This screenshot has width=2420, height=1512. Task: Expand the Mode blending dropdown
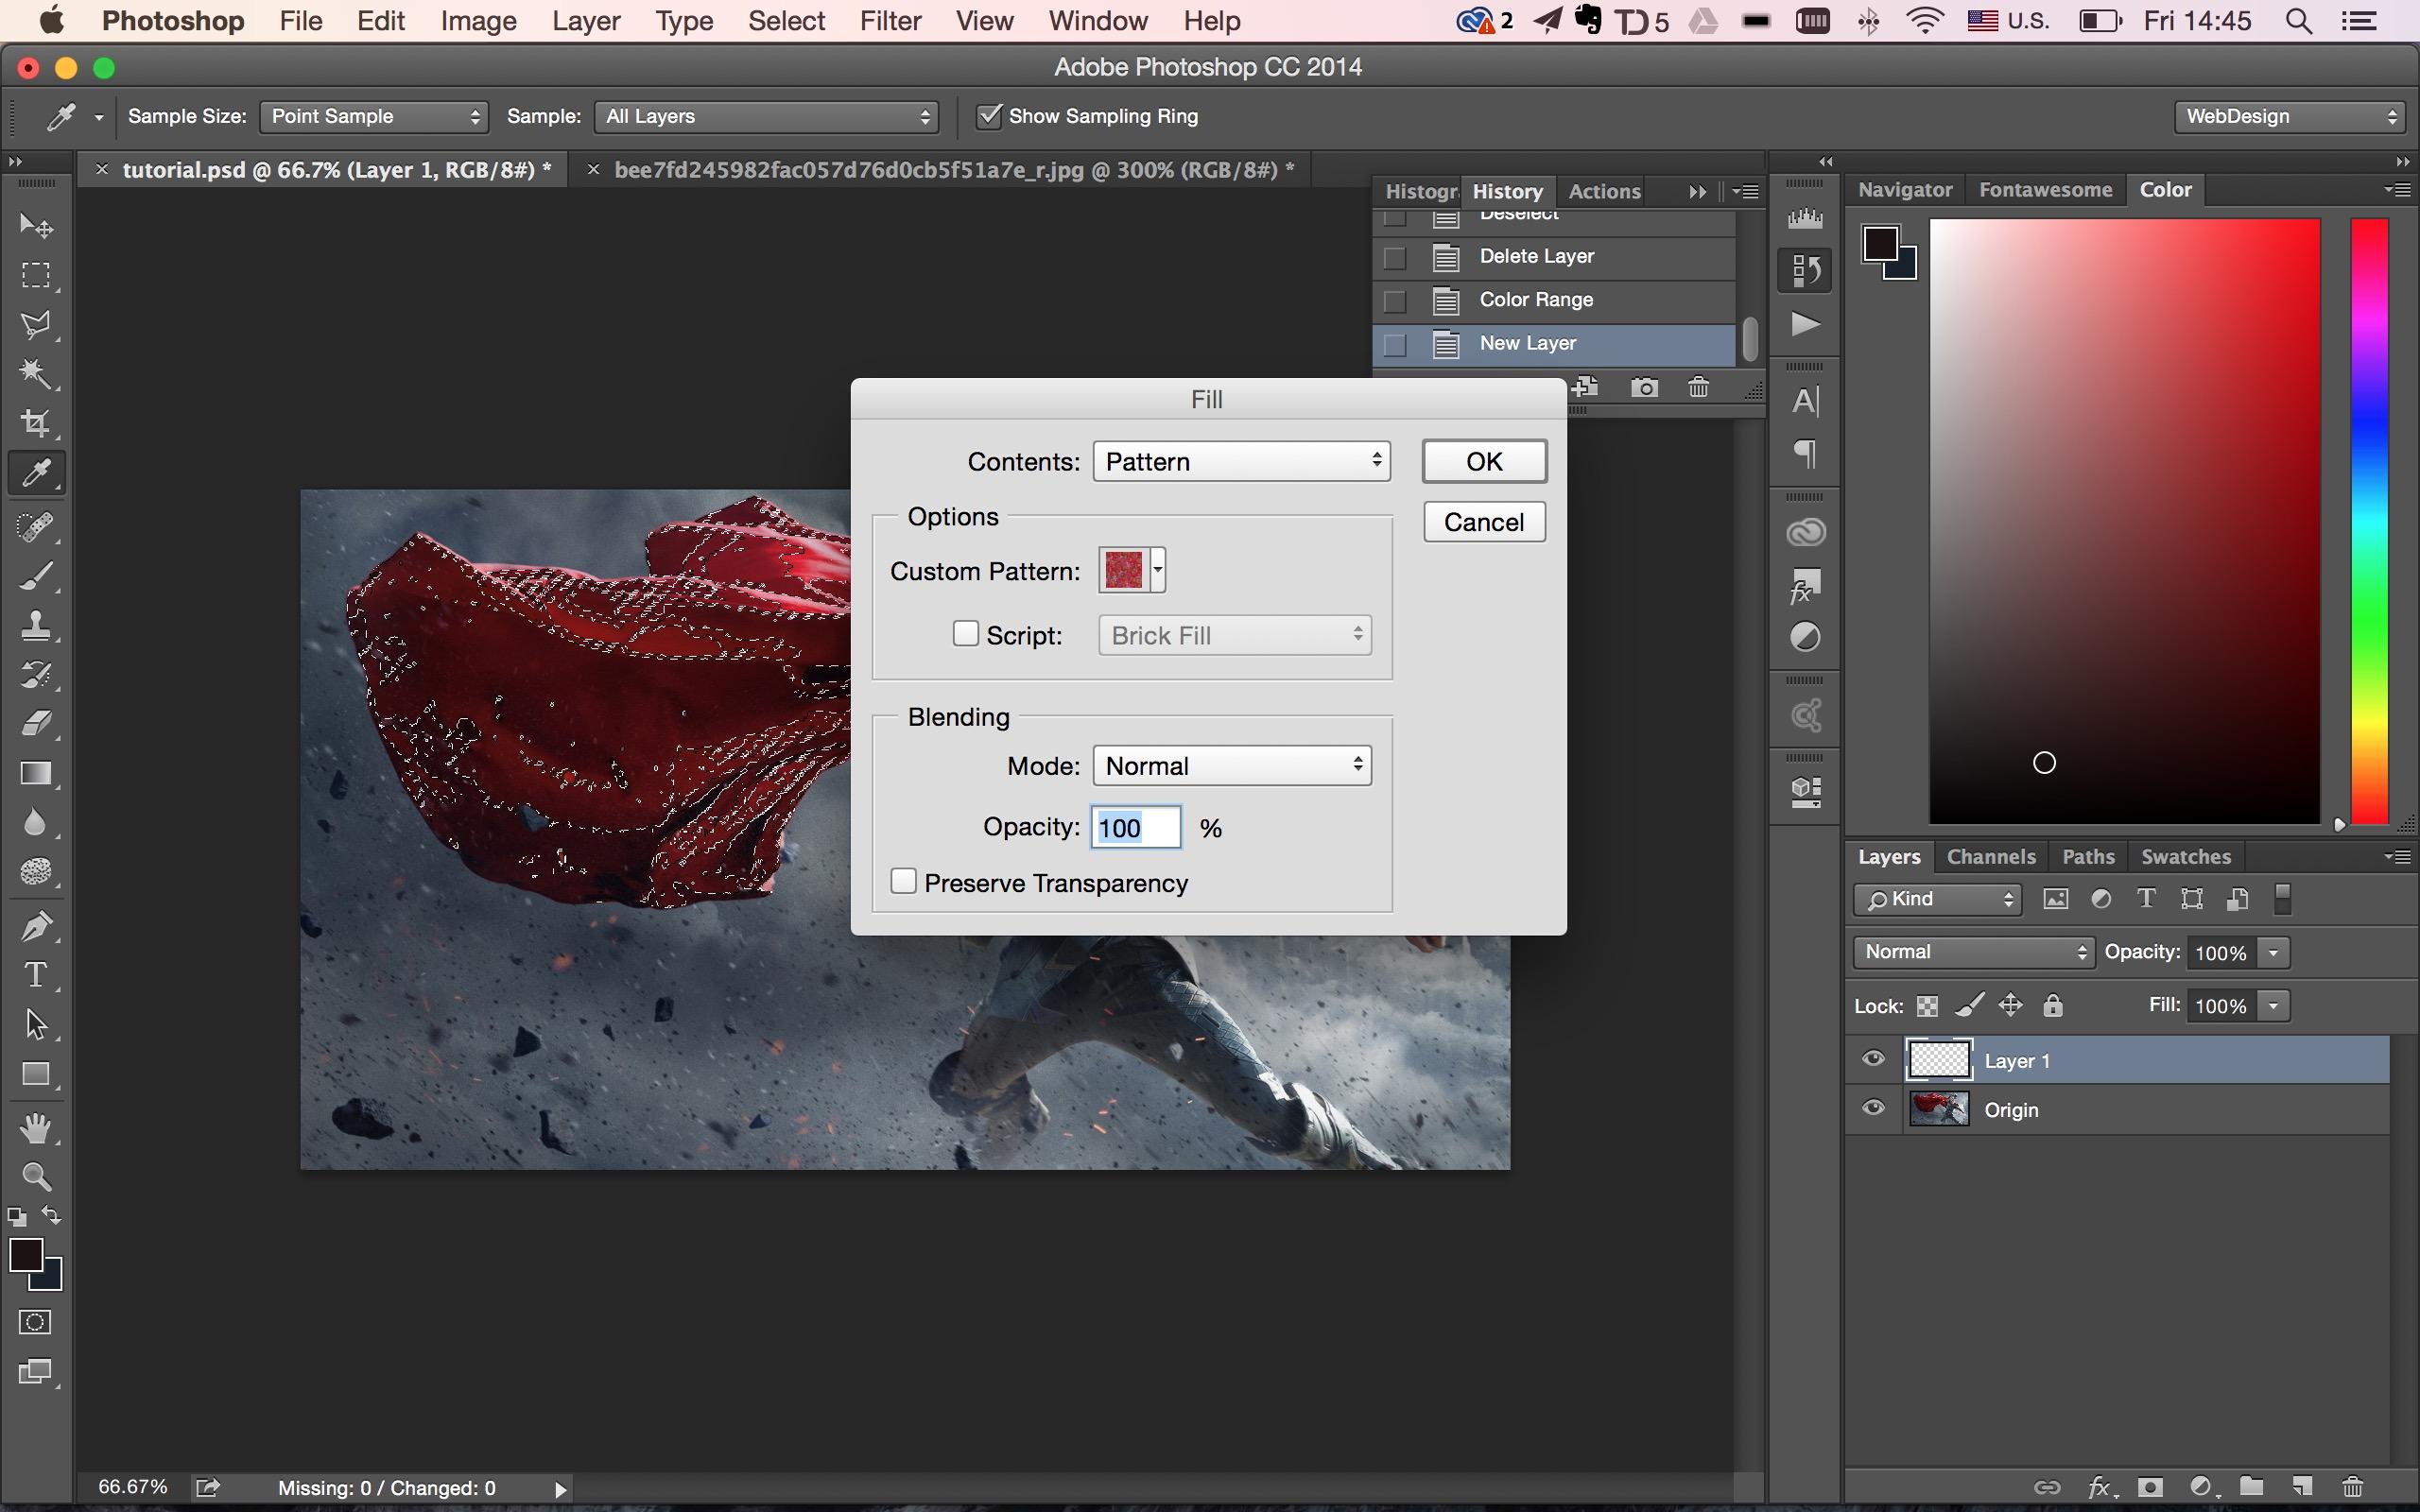coord(1230,765)
